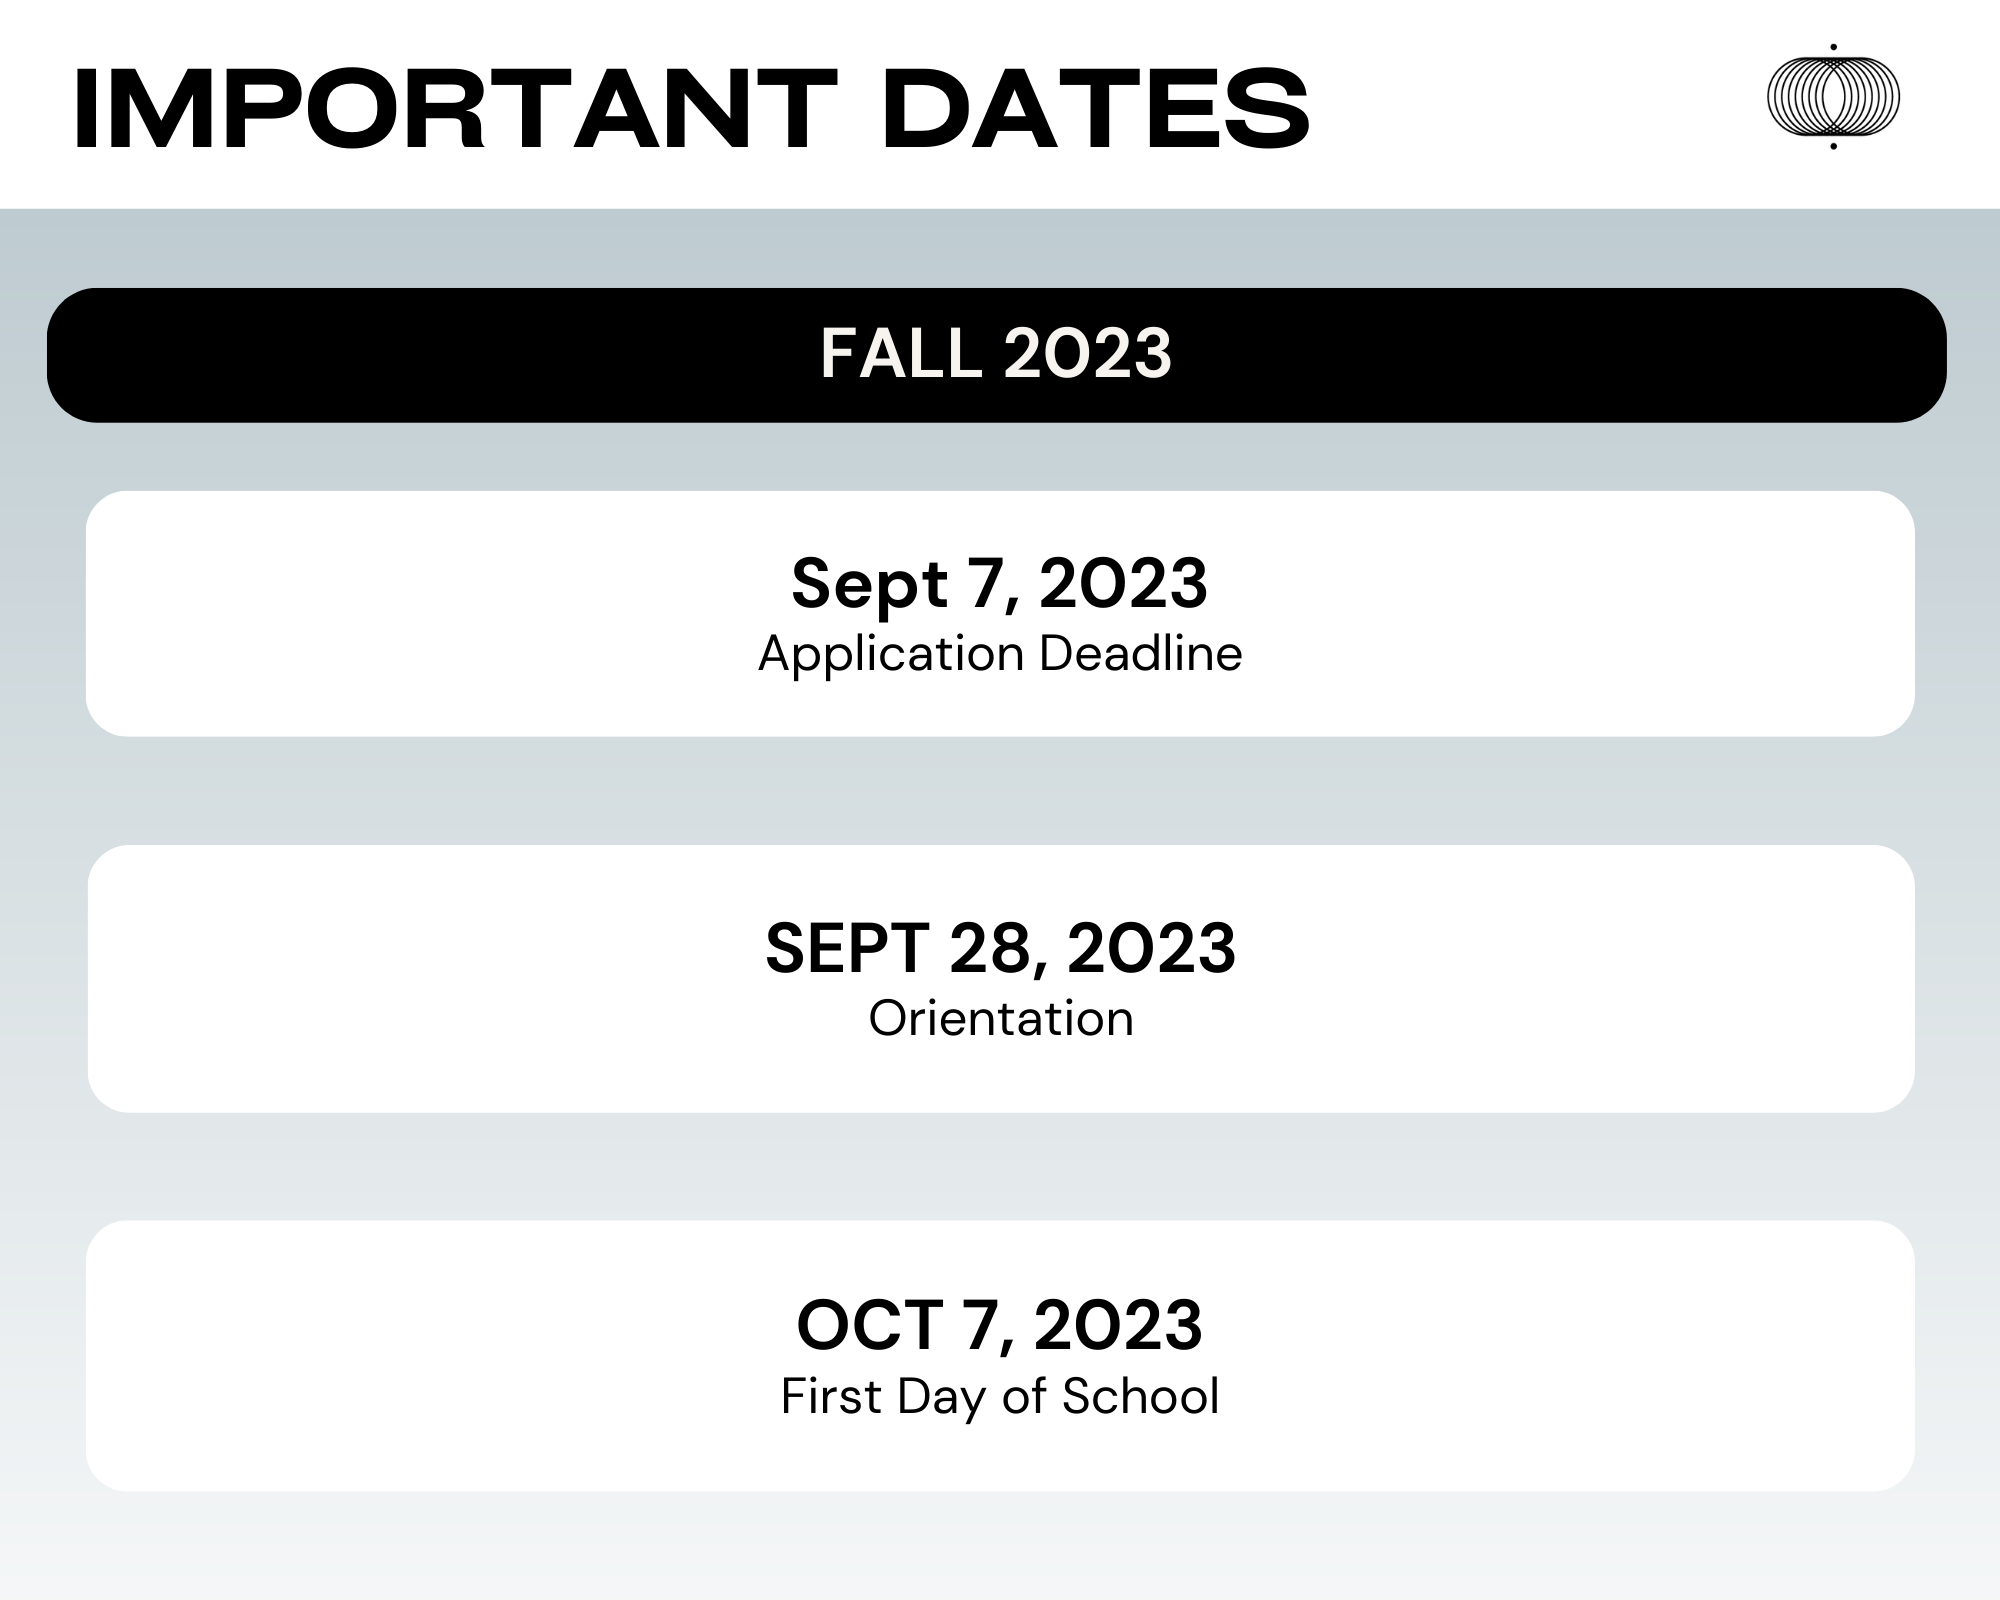
Task: Click the word FALL in the banner
Action: [x=901, y=353]
